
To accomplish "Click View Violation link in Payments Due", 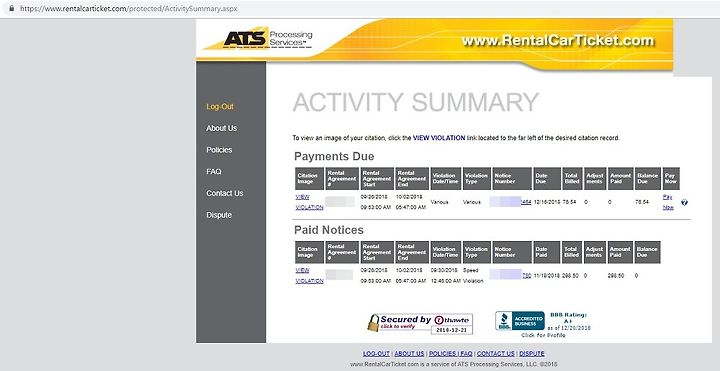I will click(x=309, y=202).
